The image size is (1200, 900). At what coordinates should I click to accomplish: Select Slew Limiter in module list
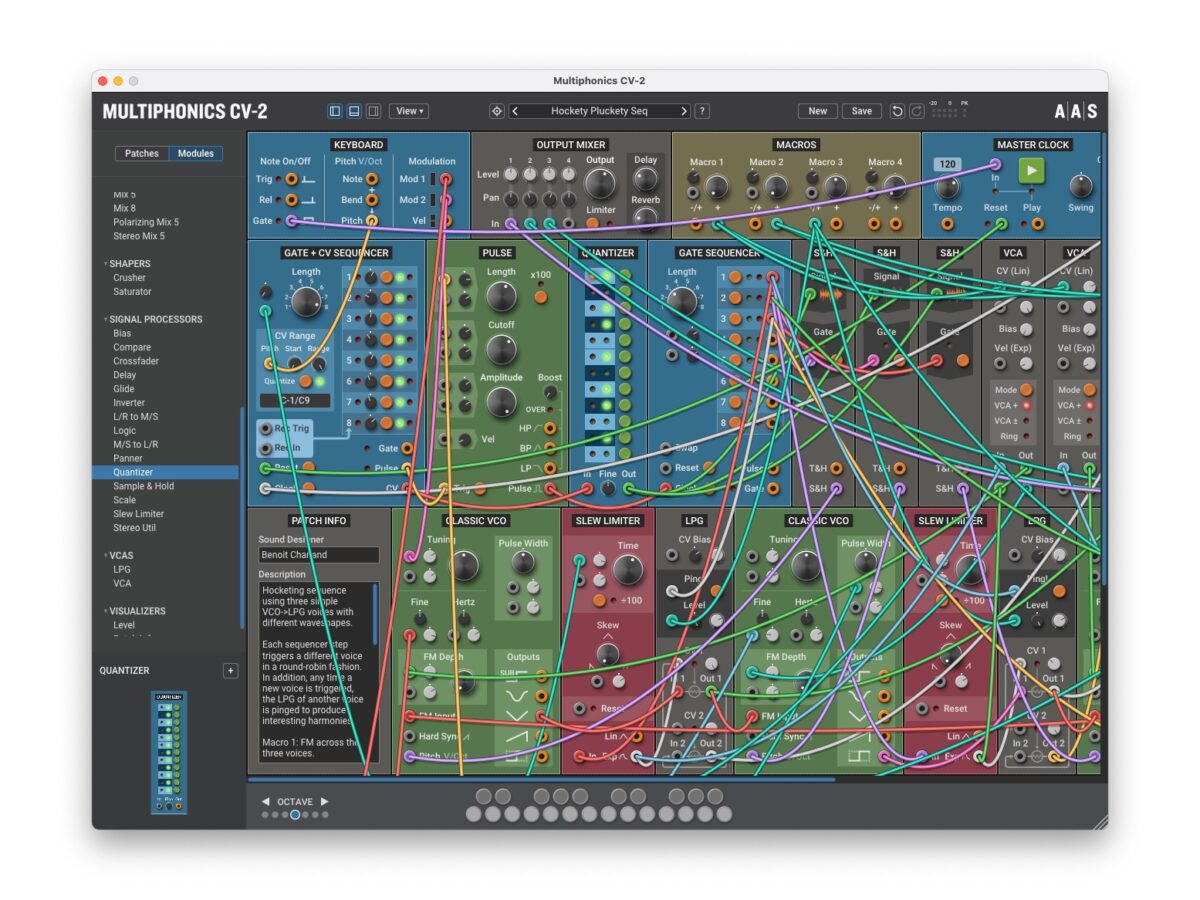click(x=138, y=514)
